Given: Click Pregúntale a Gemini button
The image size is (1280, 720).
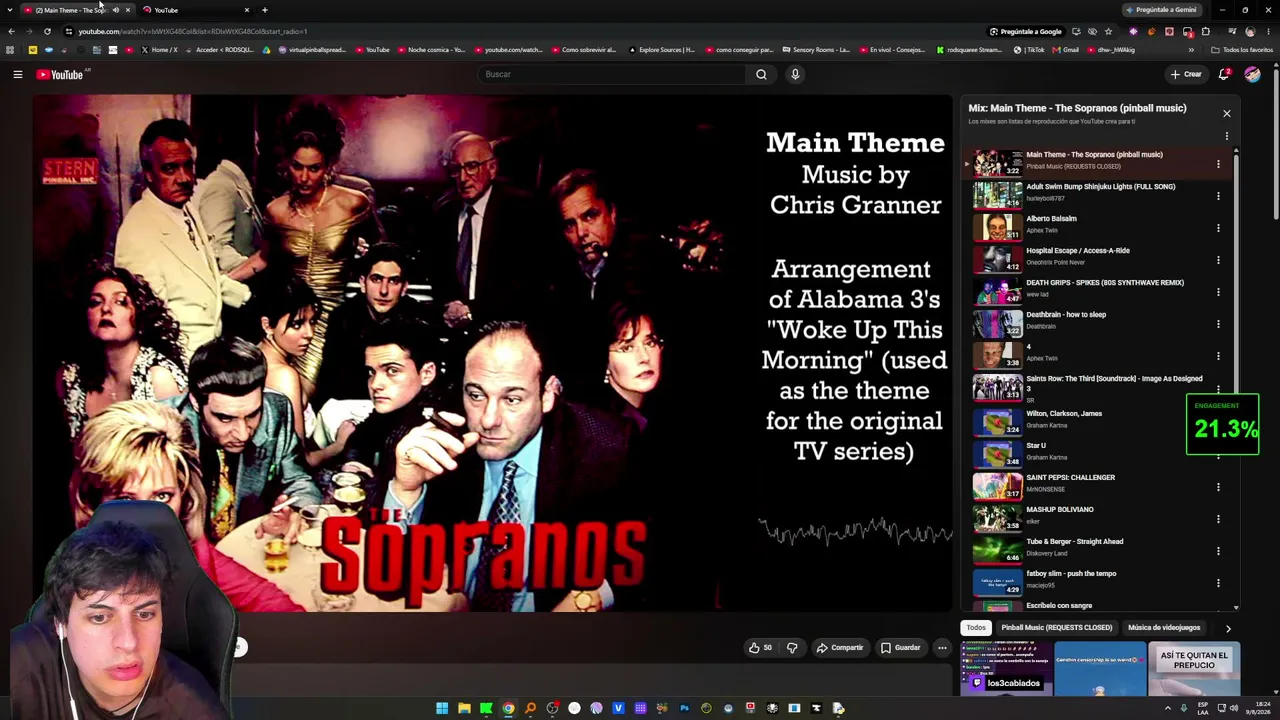Looking at the screenshot, I should point(1161,10).
